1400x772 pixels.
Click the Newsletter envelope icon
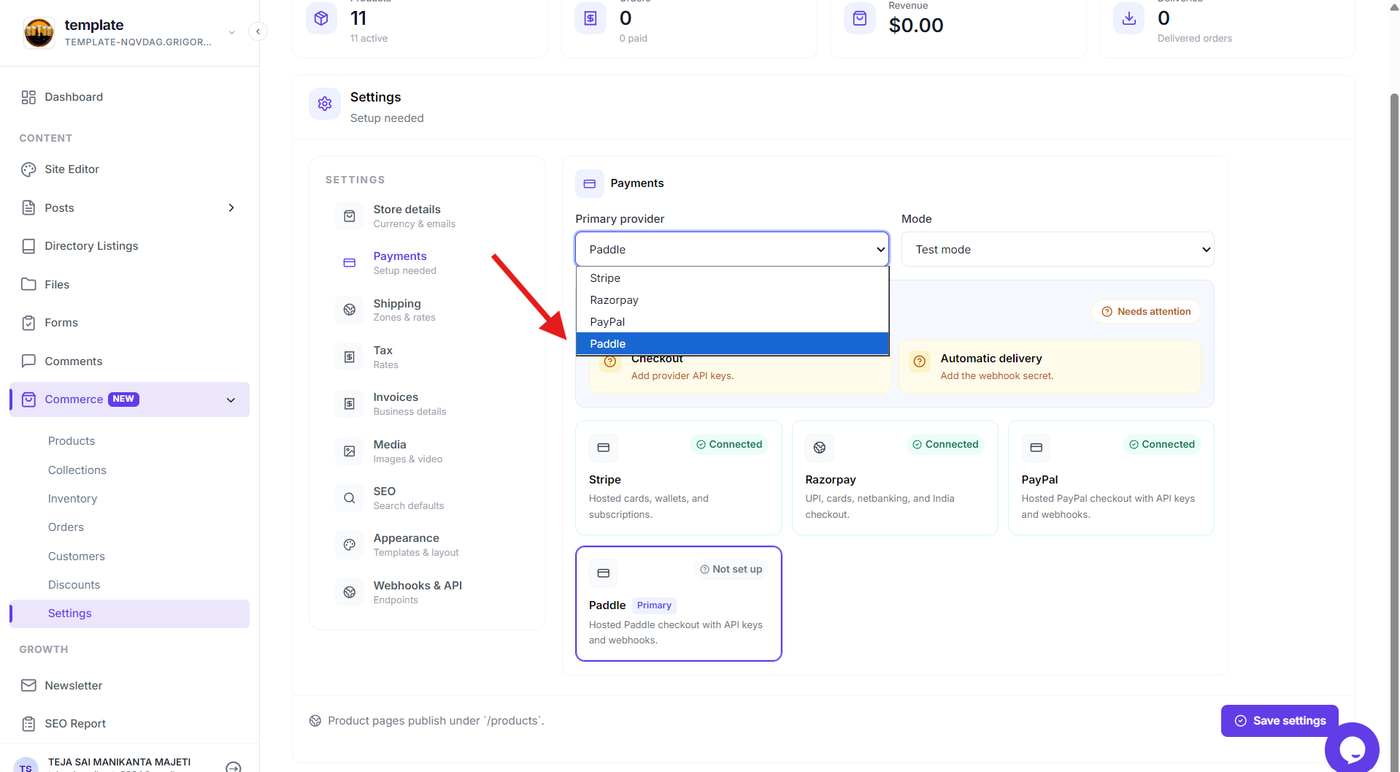28,685
